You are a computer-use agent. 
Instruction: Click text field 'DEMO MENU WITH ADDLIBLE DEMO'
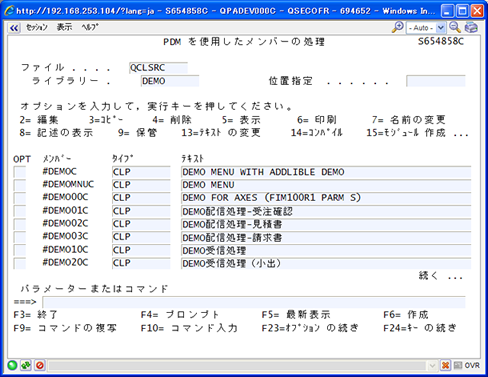click(326, 172)
